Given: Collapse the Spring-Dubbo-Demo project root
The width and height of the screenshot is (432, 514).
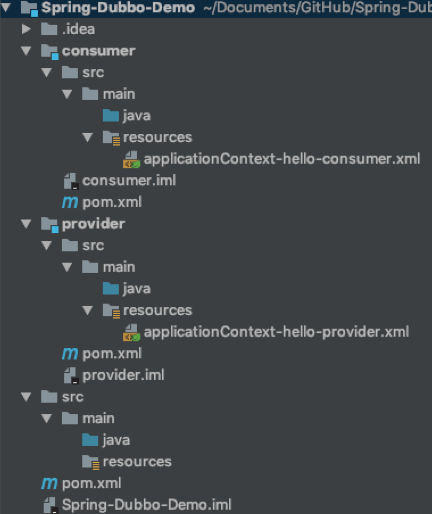Looking at the screenshot, I should coord(6,7).
